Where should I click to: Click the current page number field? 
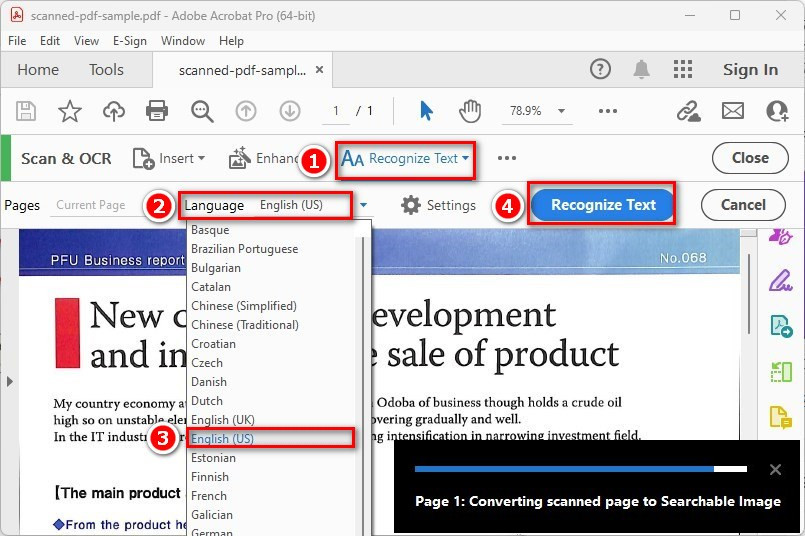pyautogui.click(x=337, y=111)
